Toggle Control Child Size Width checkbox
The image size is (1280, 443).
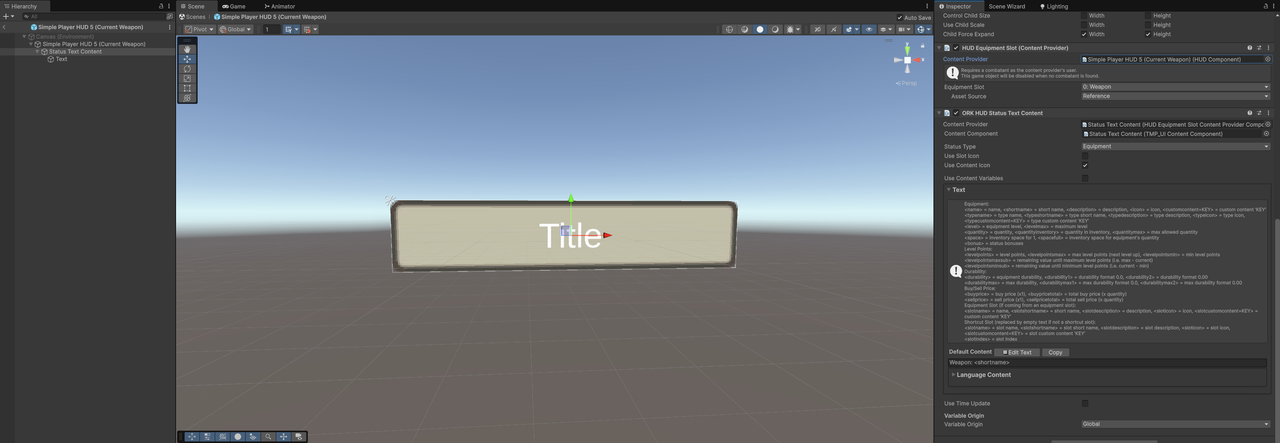pos(1085,16)
